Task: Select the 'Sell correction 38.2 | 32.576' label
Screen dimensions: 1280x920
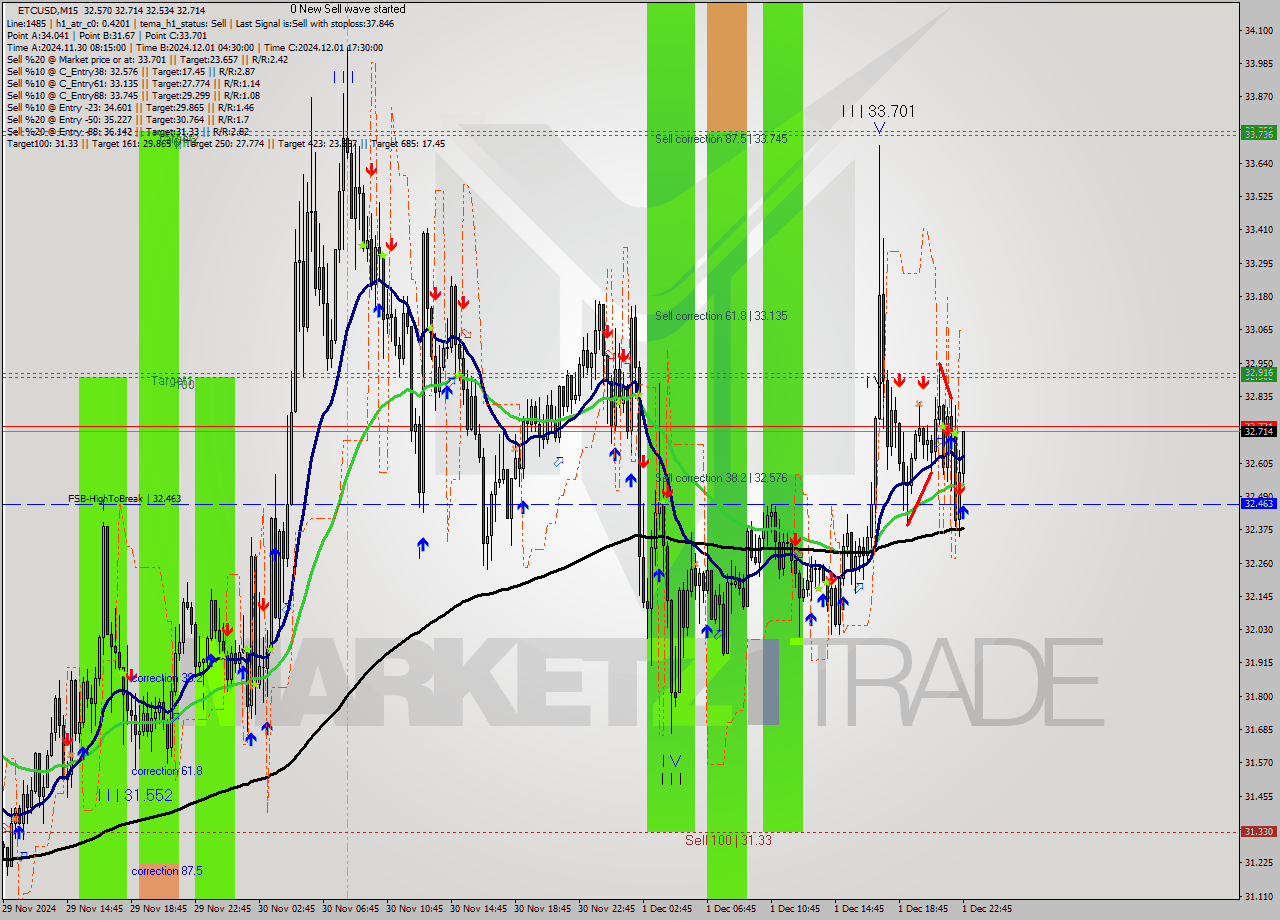Action: click(721, 478)
